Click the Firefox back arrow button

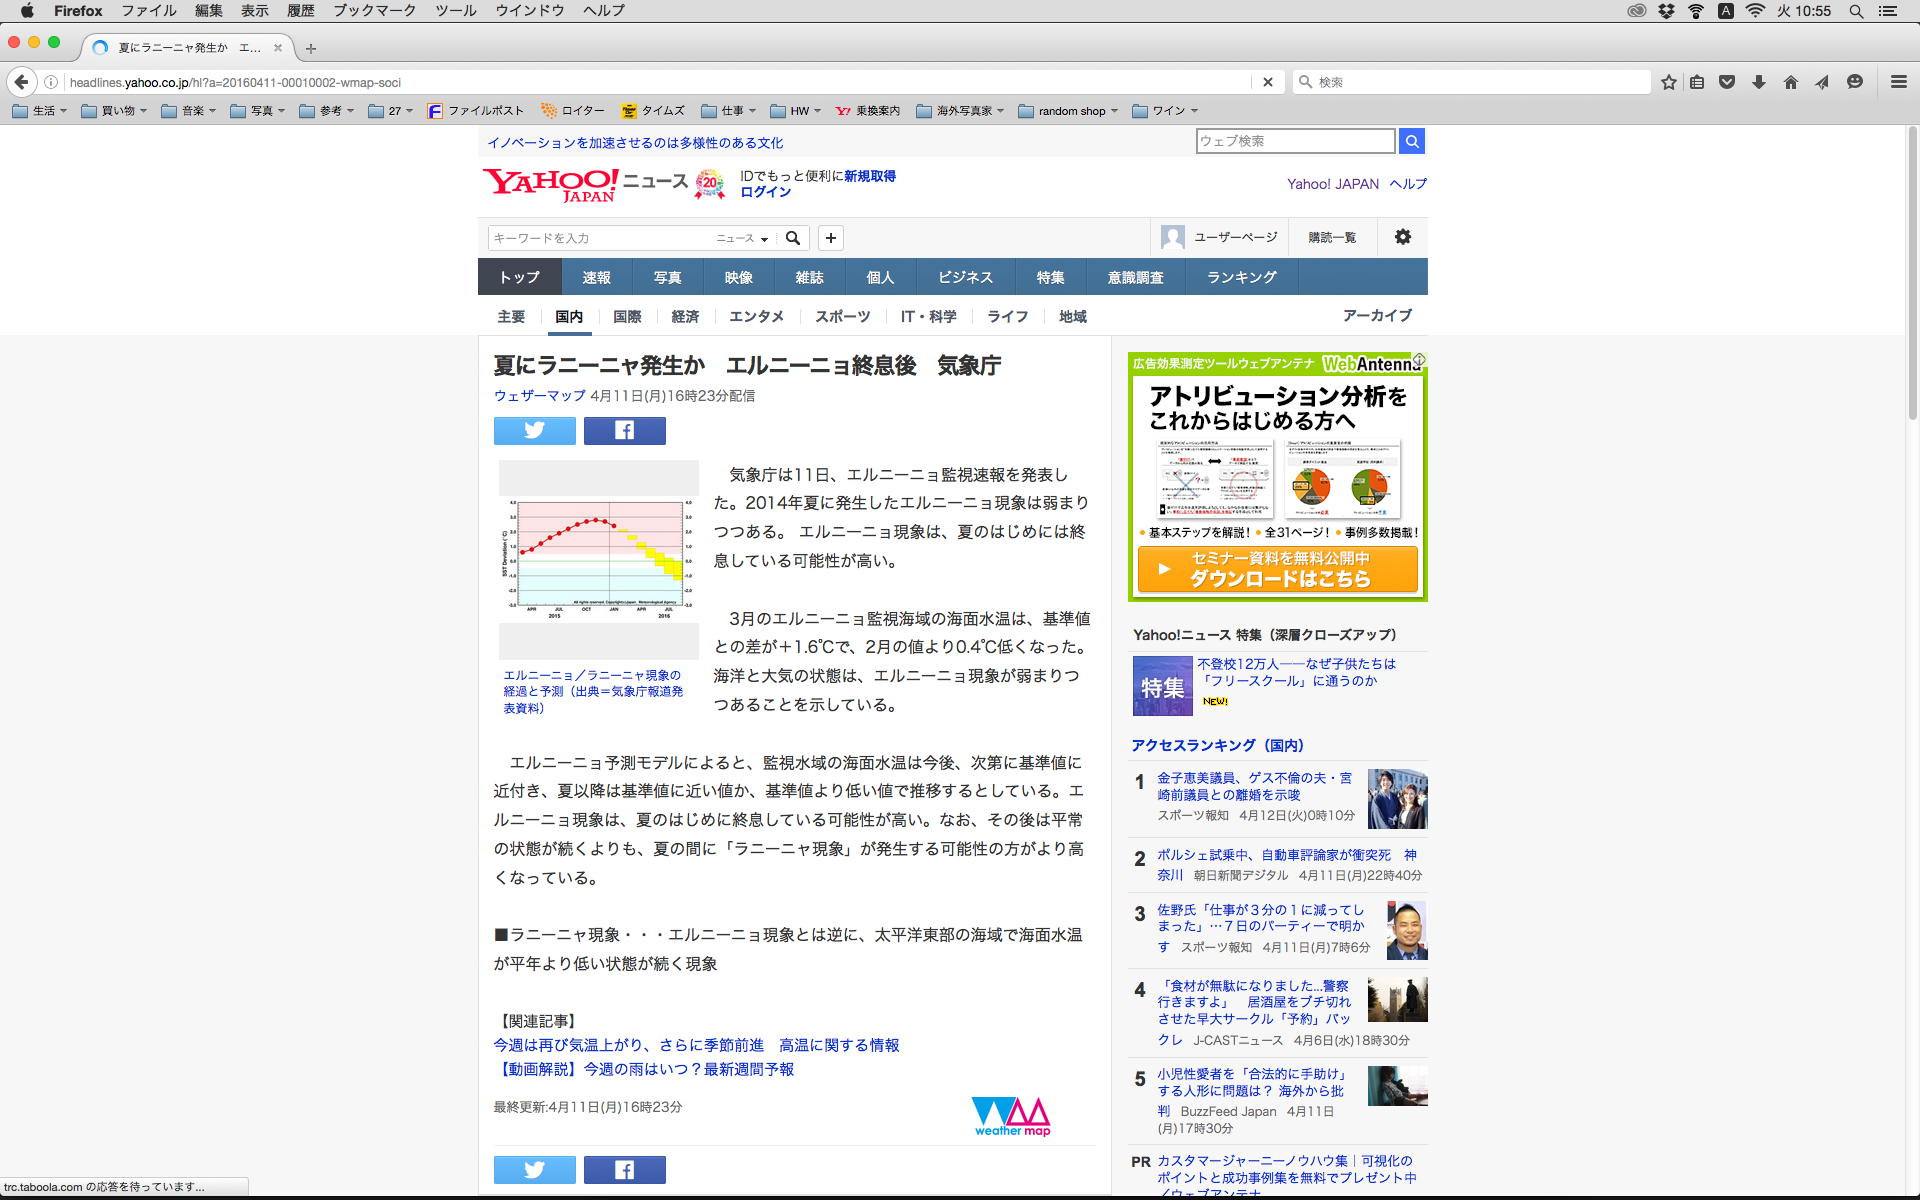(x=22, y=82)
